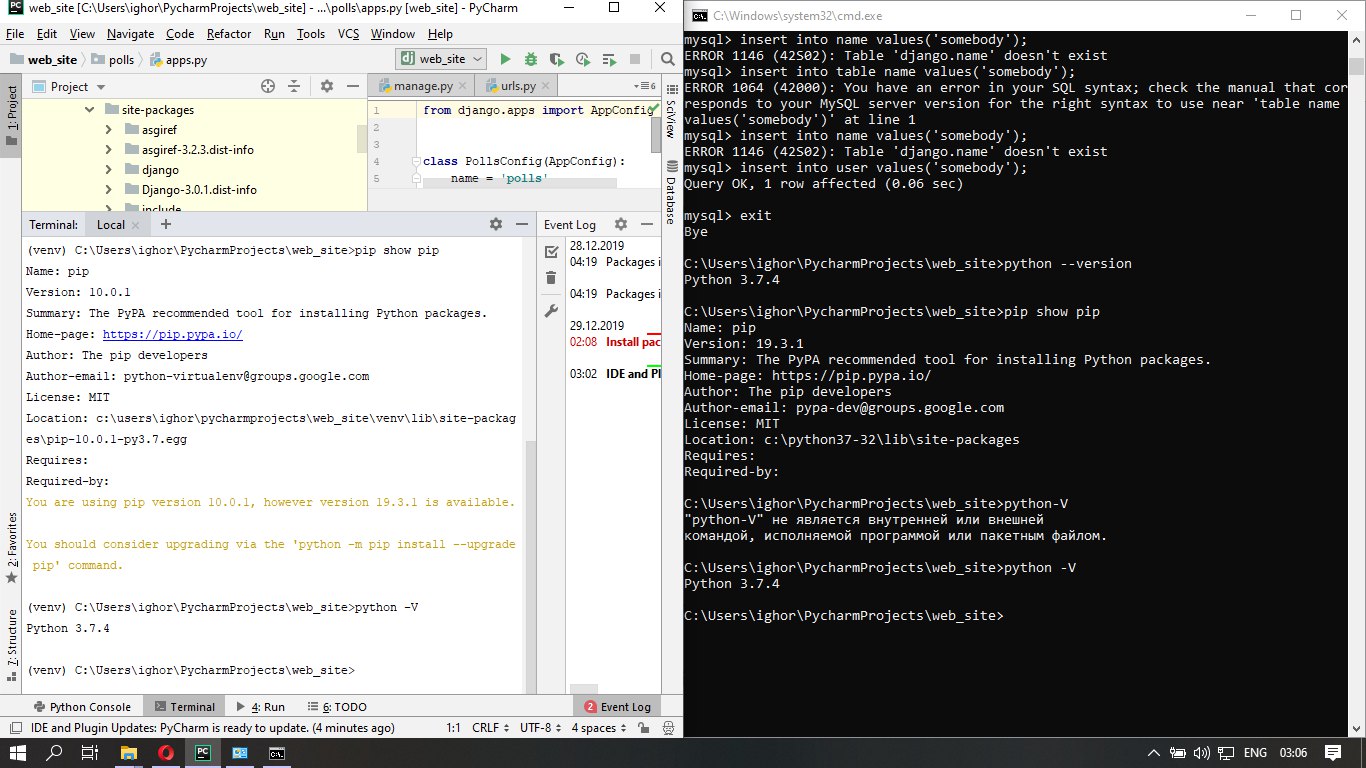The width and height of the screenshot is (1366, 768).
Task: Expand the asgiref-3.2.3.dist-info folder
Action: pos(109,150)
